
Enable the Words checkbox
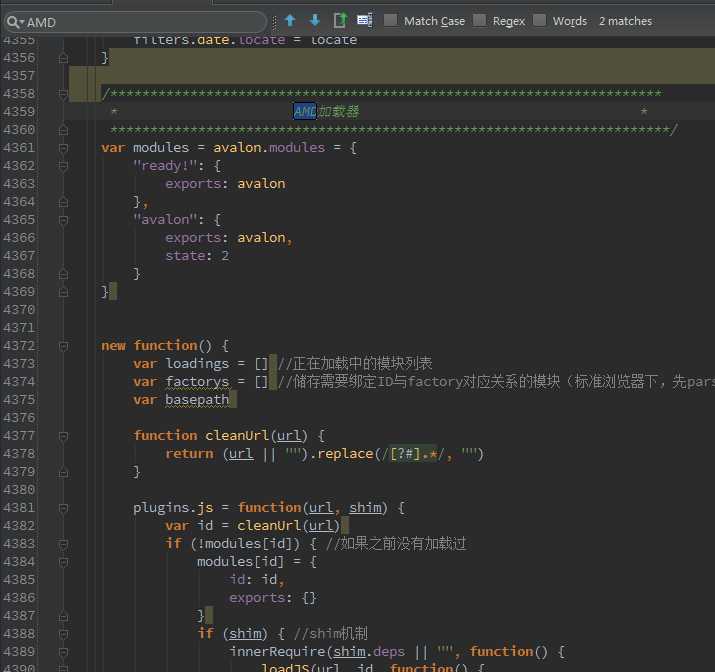(539, 20)
